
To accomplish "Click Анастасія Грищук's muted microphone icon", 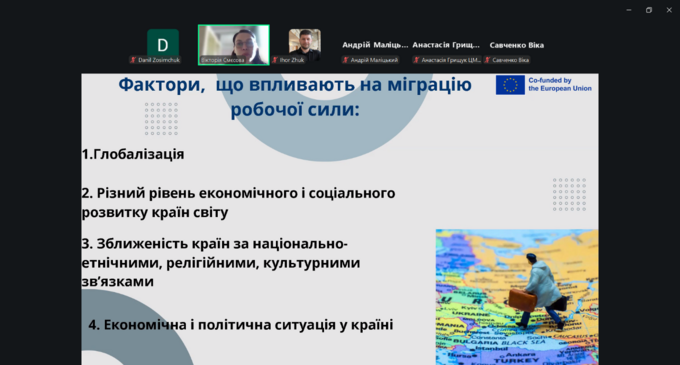I will click(416, 60).
